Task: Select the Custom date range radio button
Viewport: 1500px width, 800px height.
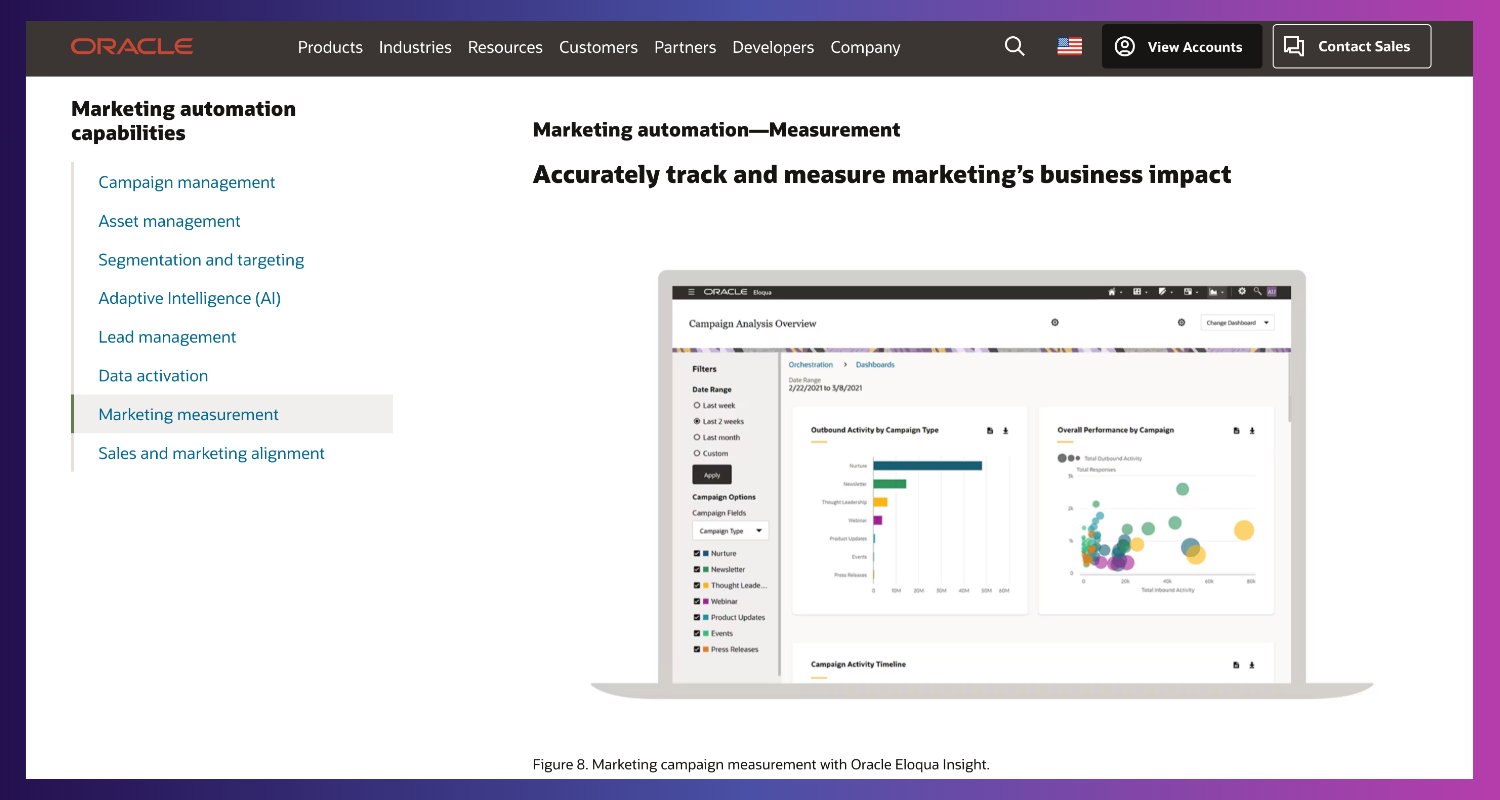Action: click(697, 453)
